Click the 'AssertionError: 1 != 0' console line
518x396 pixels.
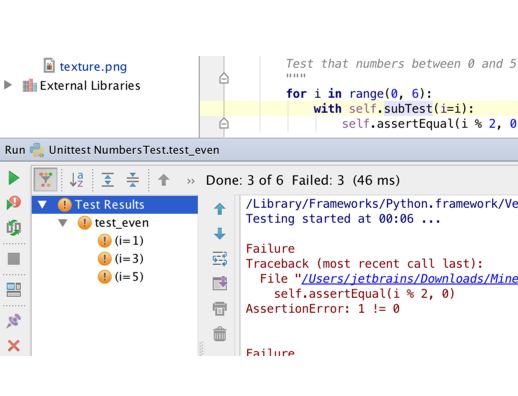click(x=323, y=309)
